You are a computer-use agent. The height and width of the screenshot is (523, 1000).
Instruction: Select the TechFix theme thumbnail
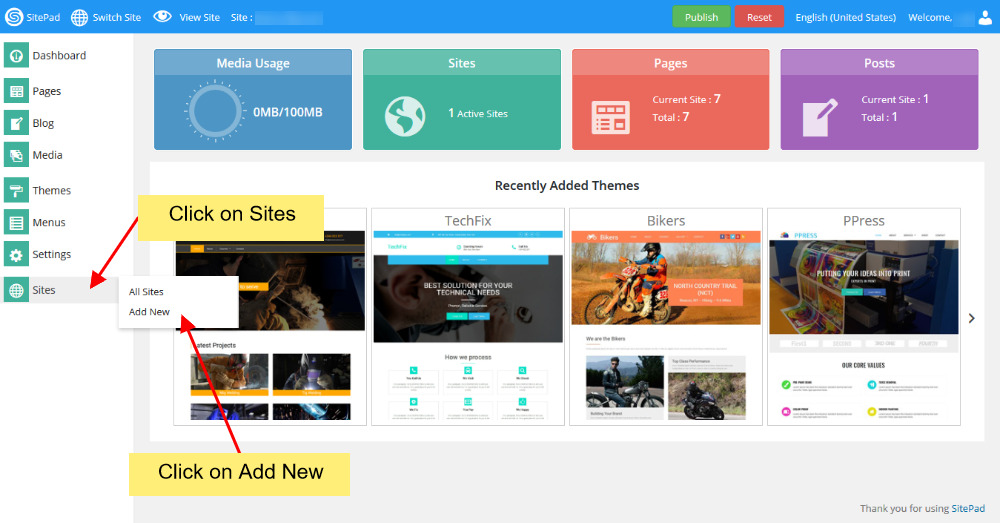coord(468,326)
